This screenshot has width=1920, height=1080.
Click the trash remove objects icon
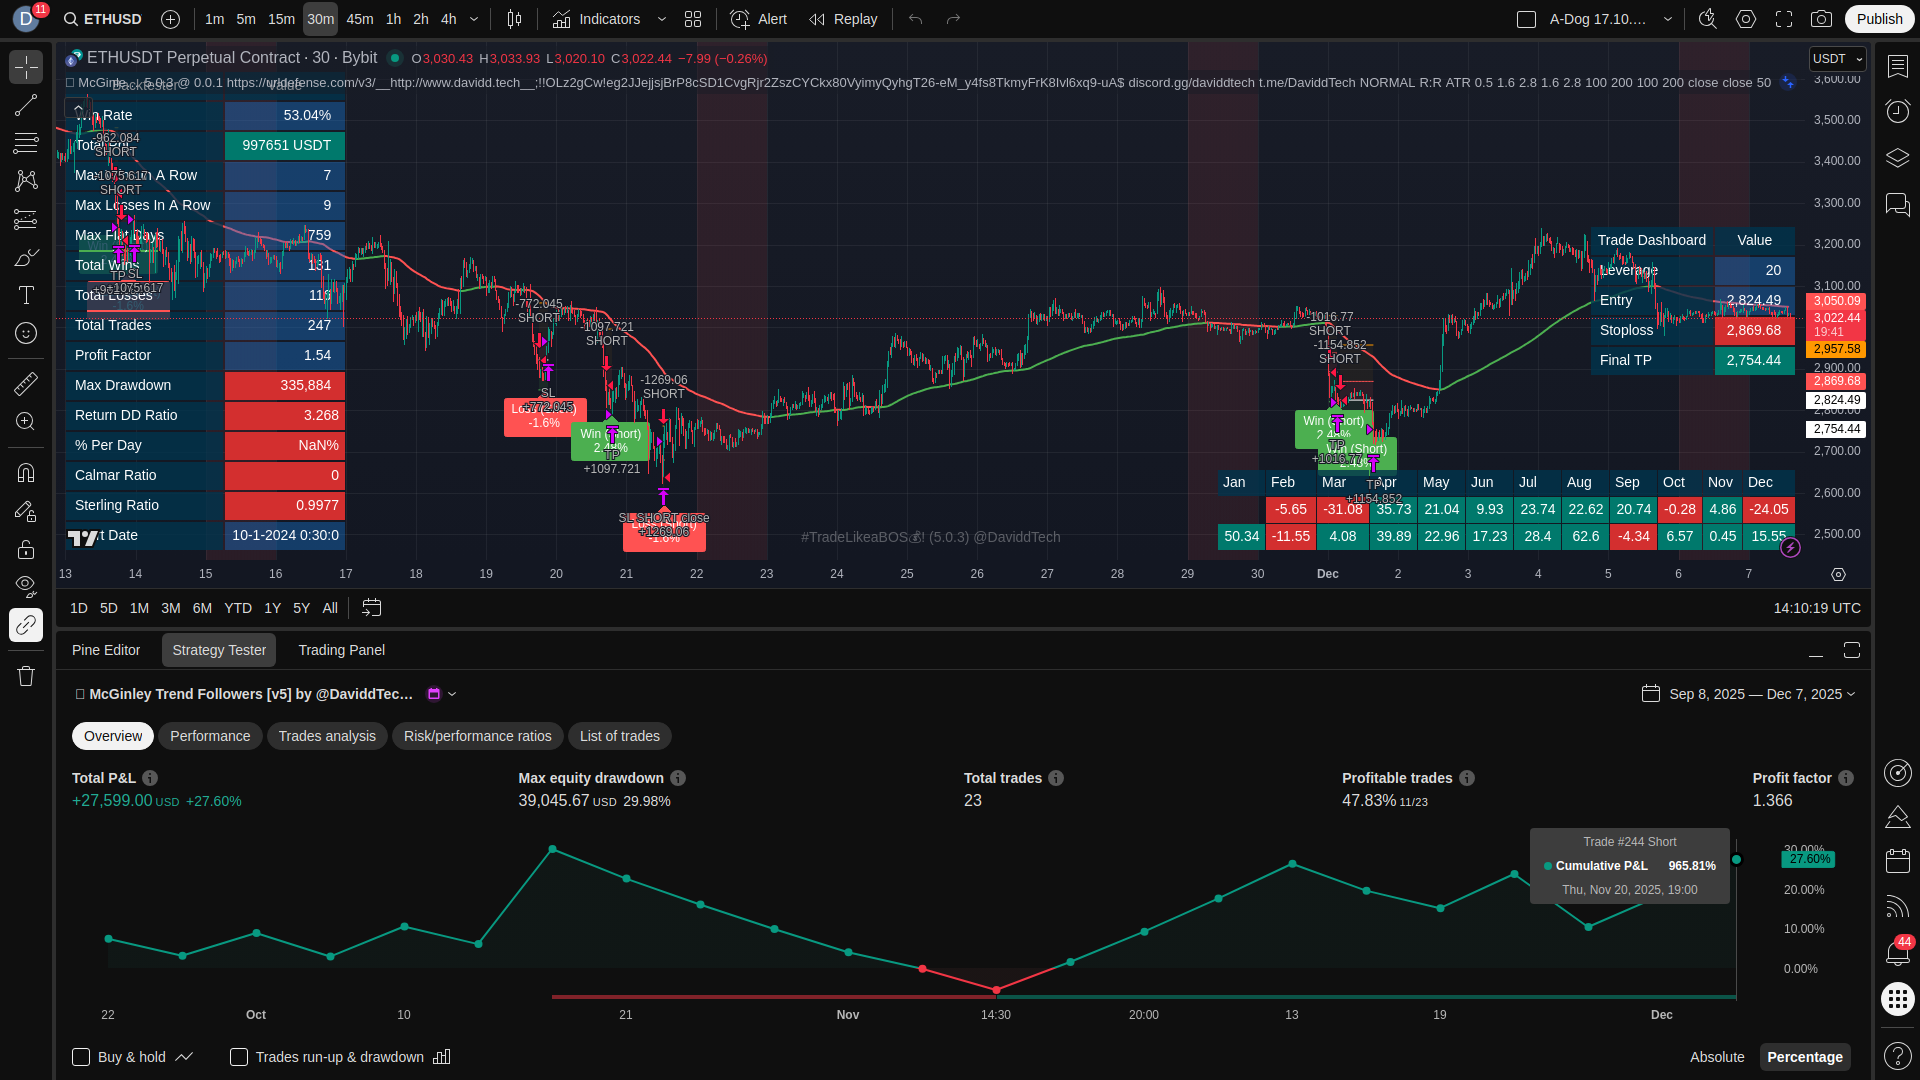click(x=26, y=676)
